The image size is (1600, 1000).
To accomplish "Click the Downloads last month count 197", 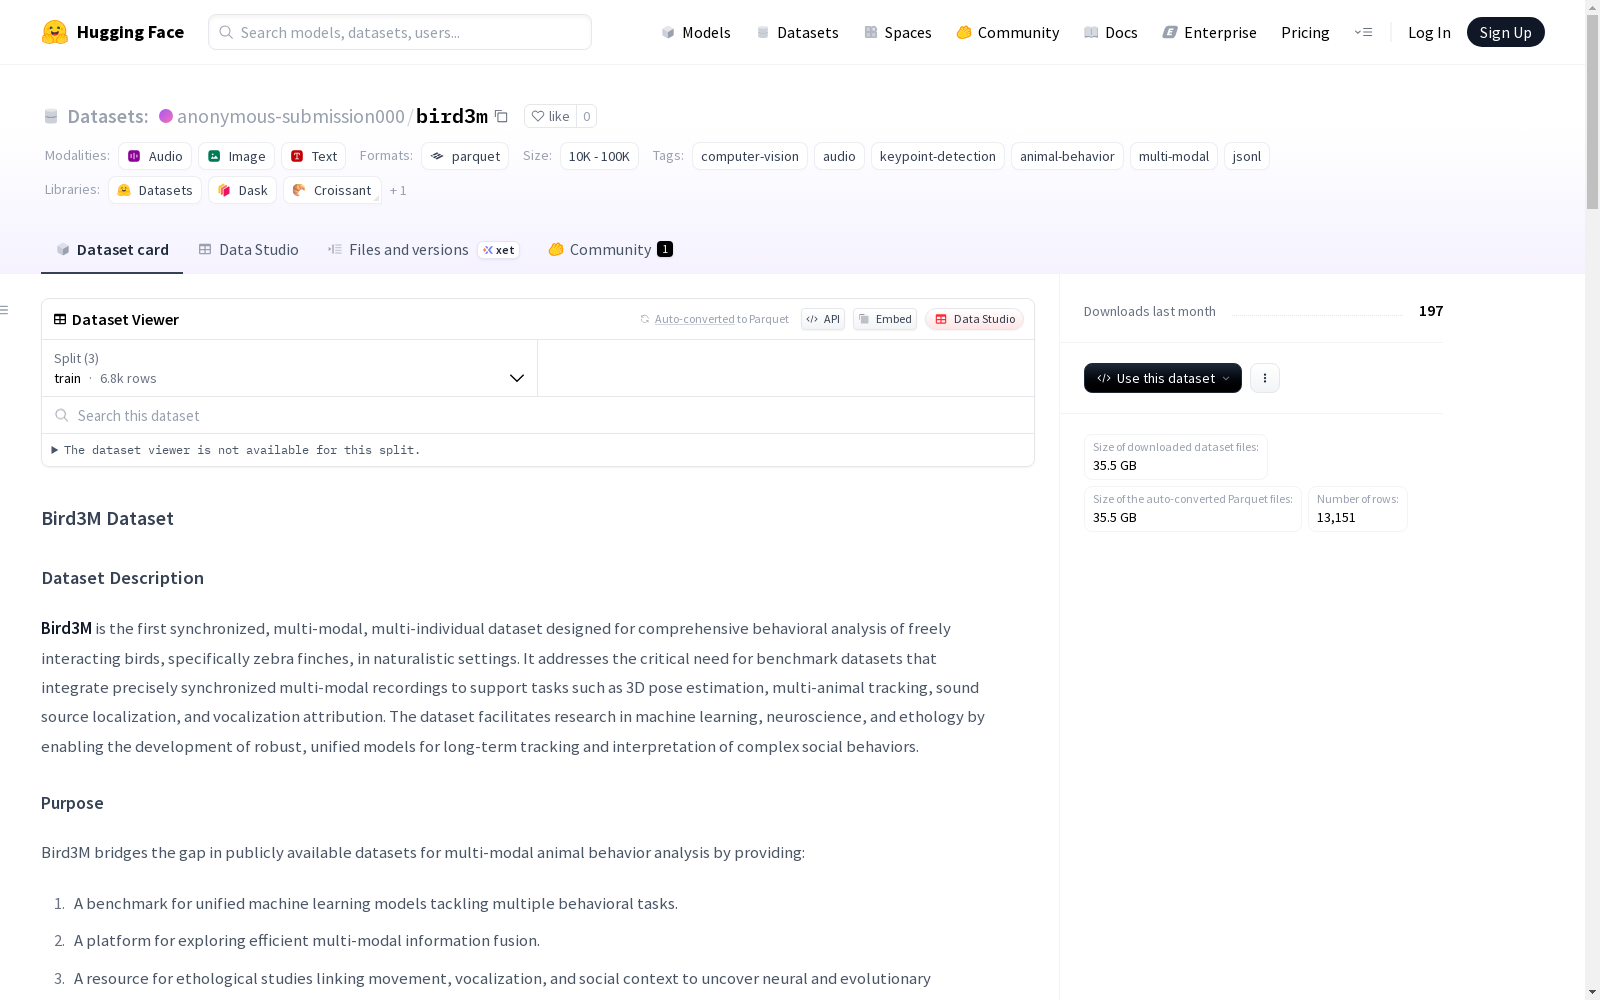I will click(x=1431, y=311).
